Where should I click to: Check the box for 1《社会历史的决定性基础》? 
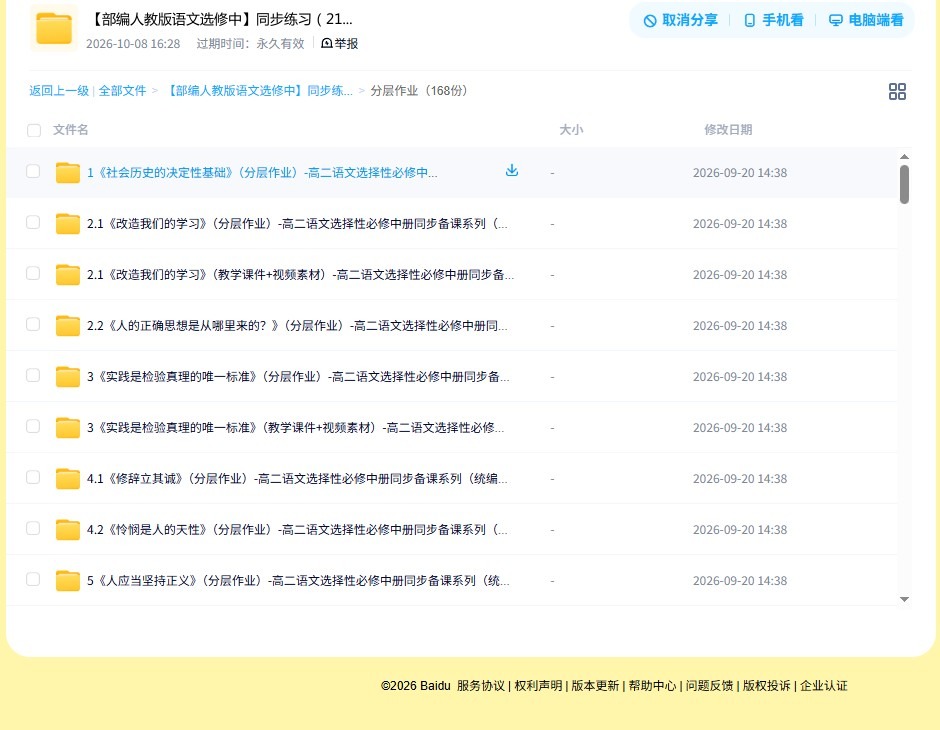(33, 171)
